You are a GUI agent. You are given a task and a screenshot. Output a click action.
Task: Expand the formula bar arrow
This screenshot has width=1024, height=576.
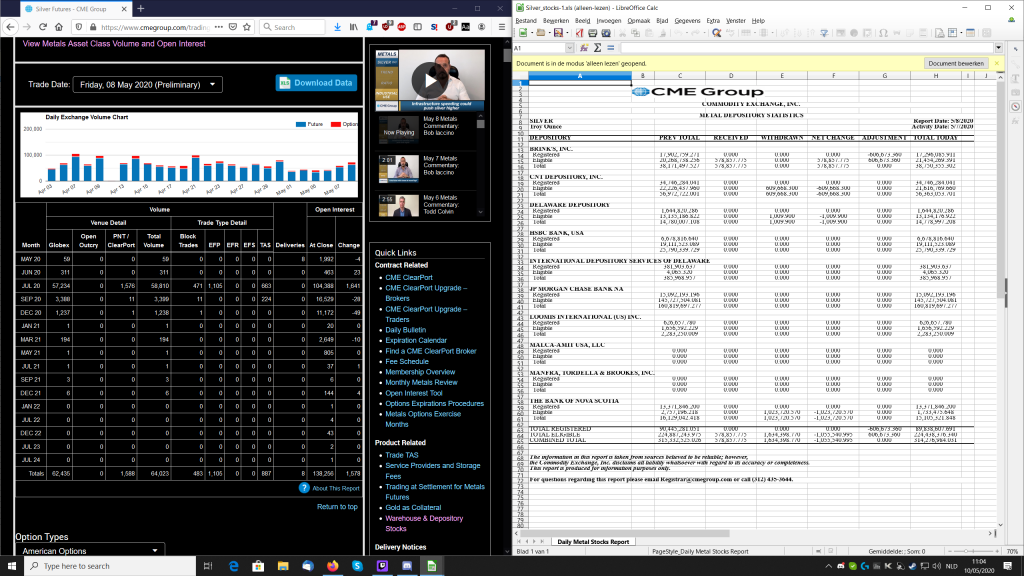click(x=999, y=48)
